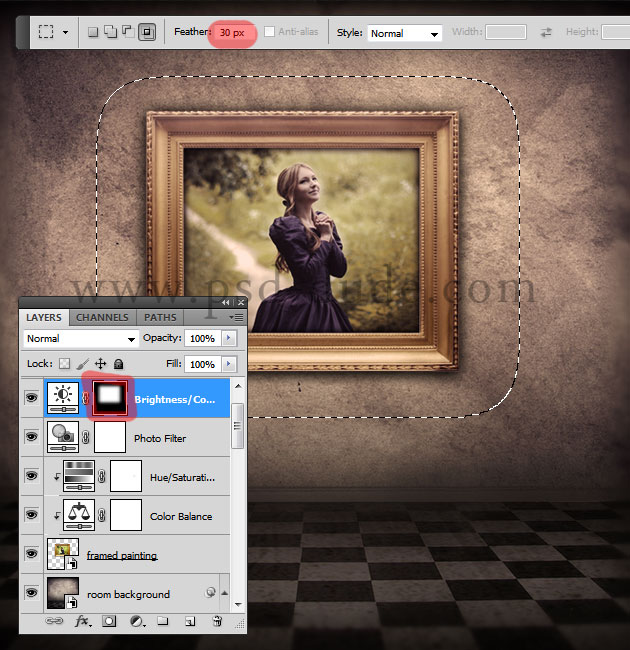Image resolution: width=630 pixels, height=650 pixels.
Task: Click the Create new group folder icon
Action: (162, 621)
